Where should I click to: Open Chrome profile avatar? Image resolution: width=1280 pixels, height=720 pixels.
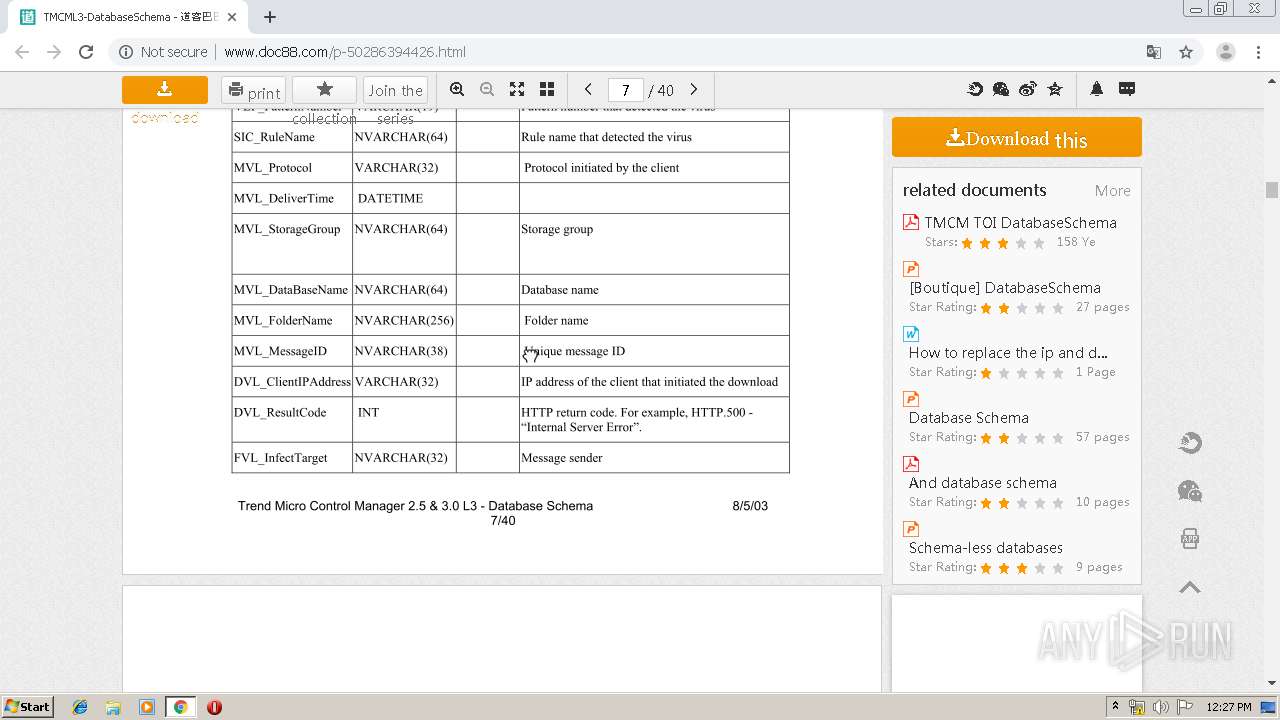point(1225,52)
